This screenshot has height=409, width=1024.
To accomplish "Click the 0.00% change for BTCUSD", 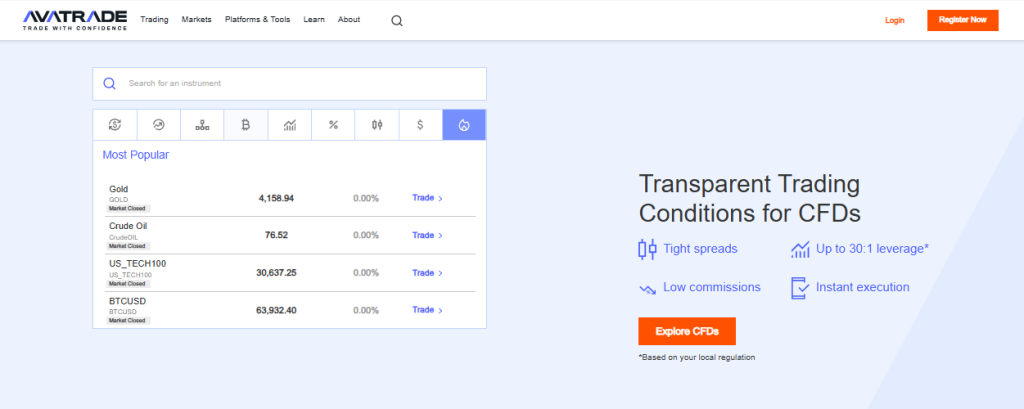I will click(x=366, y=310).
